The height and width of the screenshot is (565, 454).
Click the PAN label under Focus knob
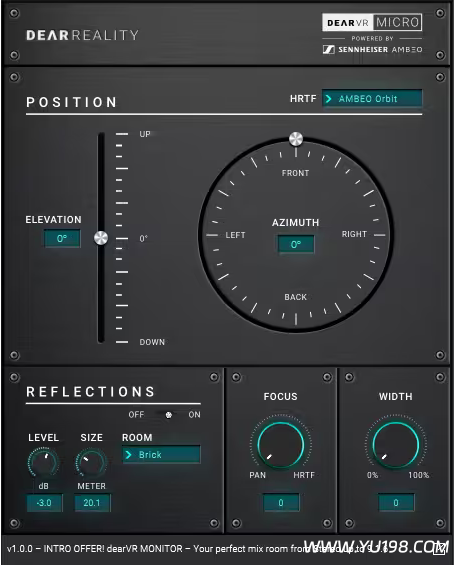(x=257, y=475)
